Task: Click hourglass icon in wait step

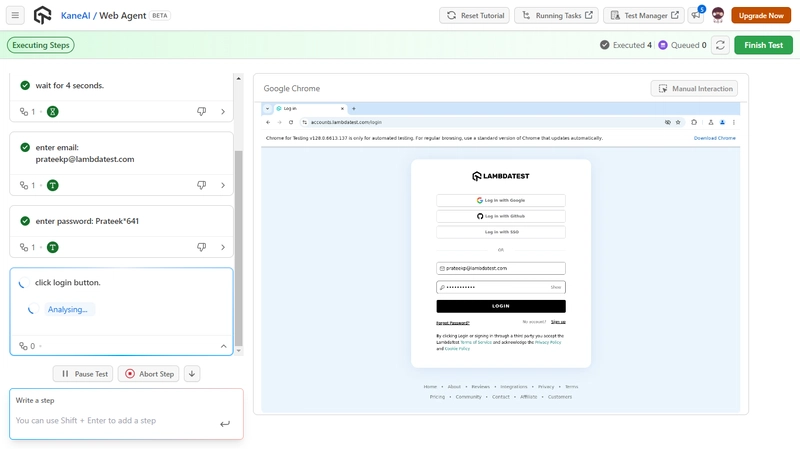Action: tap(53, 111)
